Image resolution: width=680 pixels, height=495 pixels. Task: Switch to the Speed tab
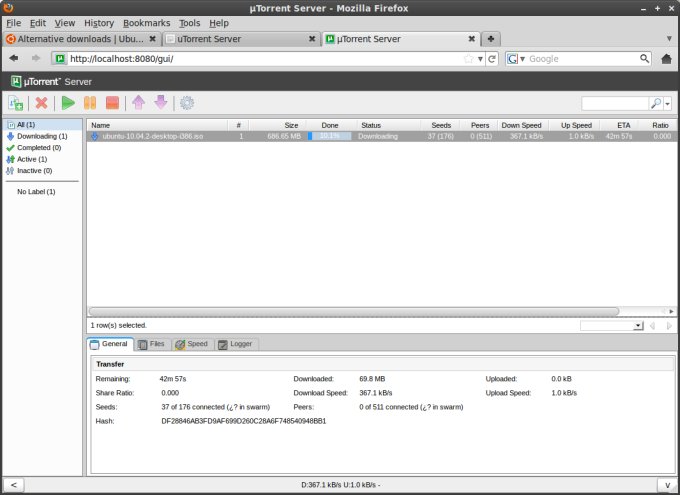192,344
